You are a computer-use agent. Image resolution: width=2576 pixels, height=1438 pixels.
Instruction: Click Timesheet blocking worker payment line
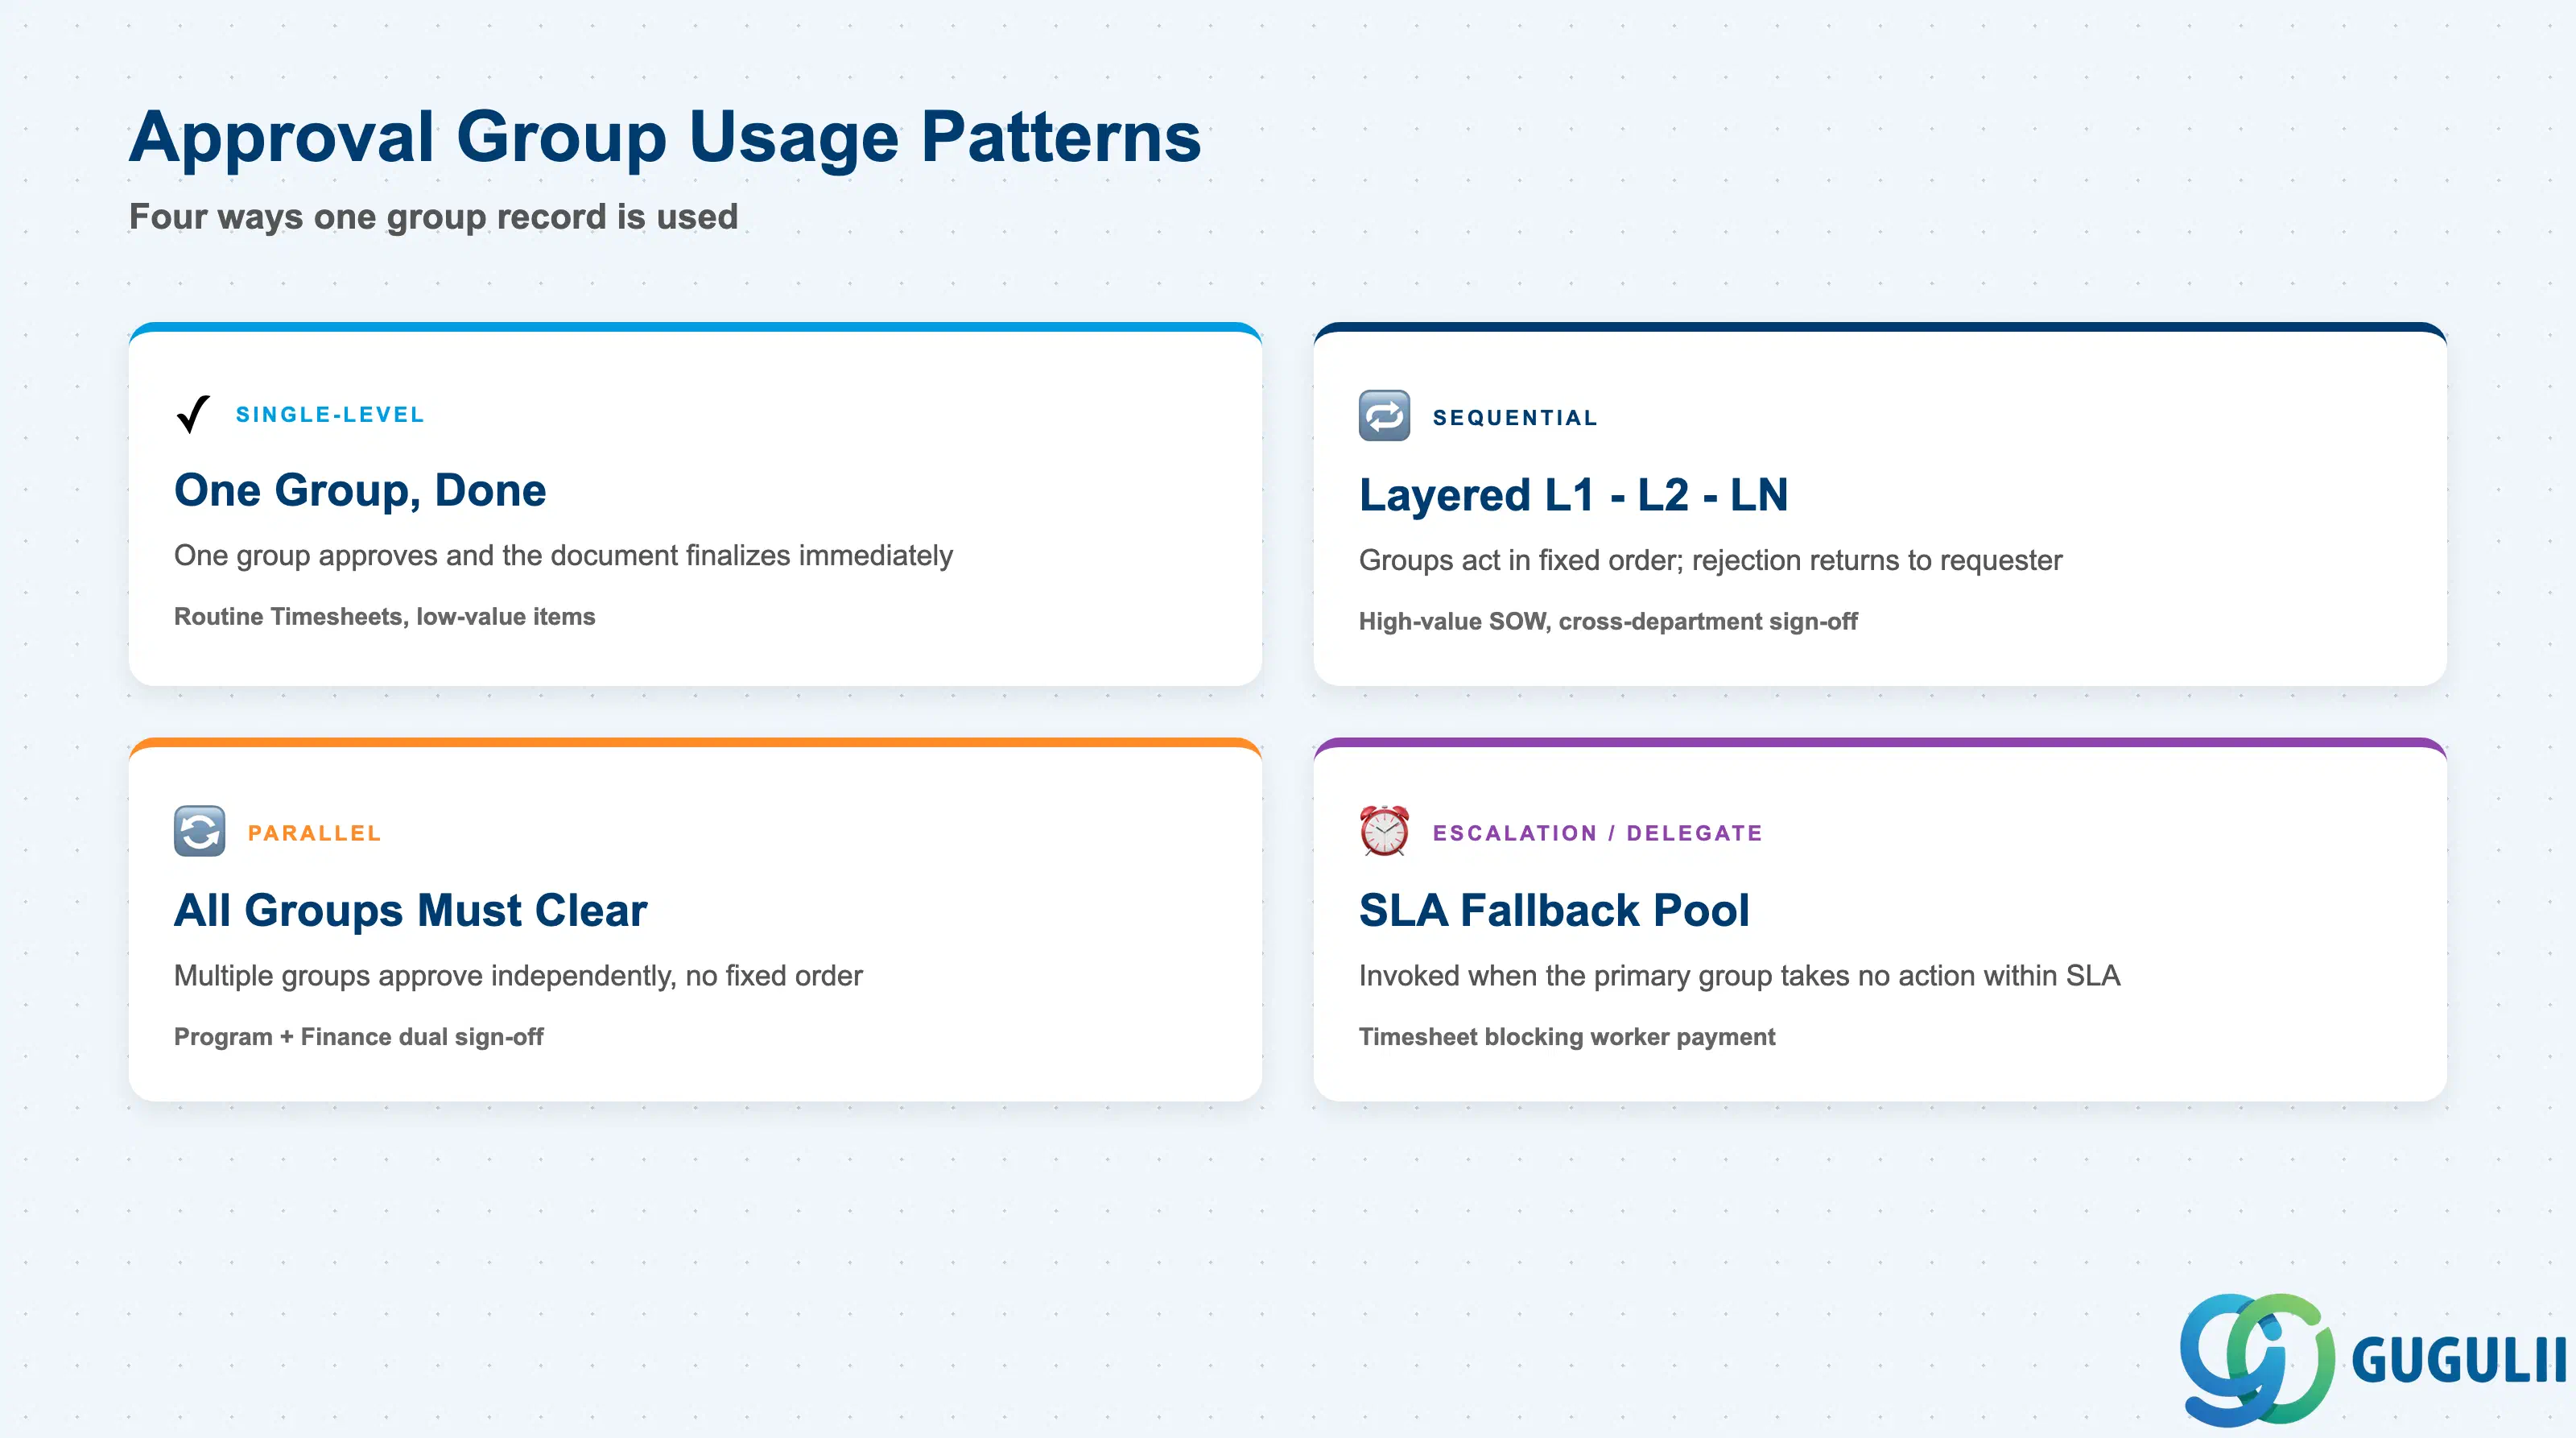1566,1037
